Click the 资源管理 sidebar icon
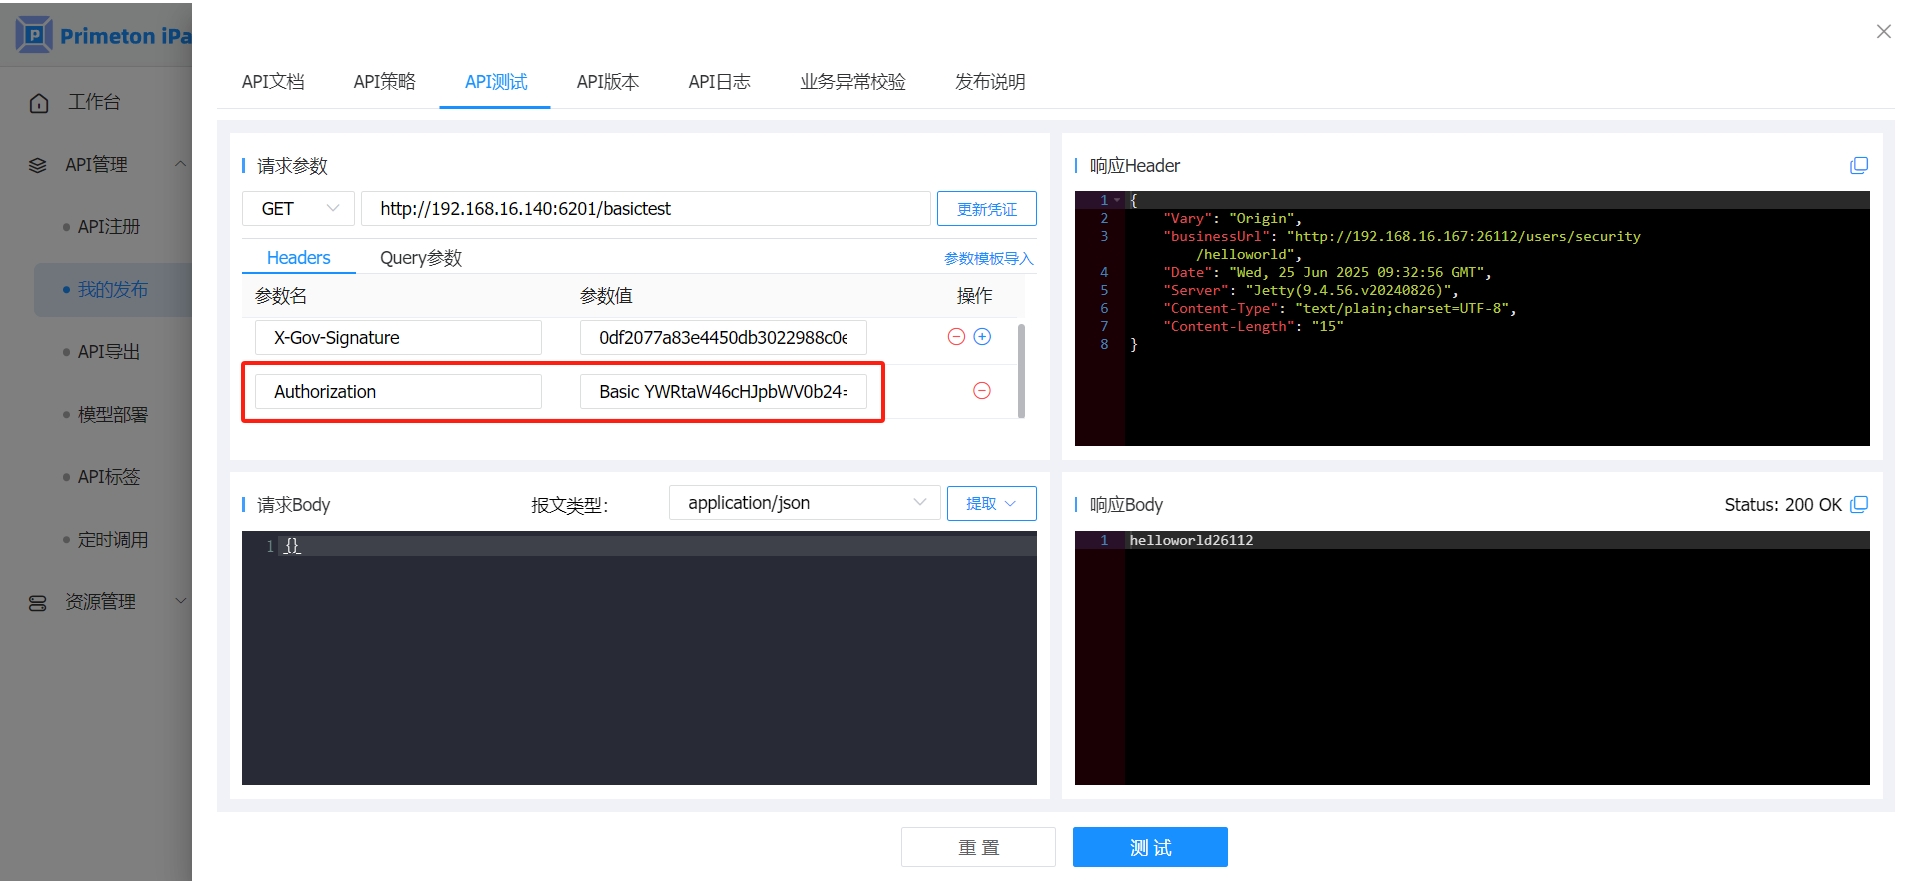Image resolution: width=1920 pixels, height=881 pixels. [x=38, y=603]
